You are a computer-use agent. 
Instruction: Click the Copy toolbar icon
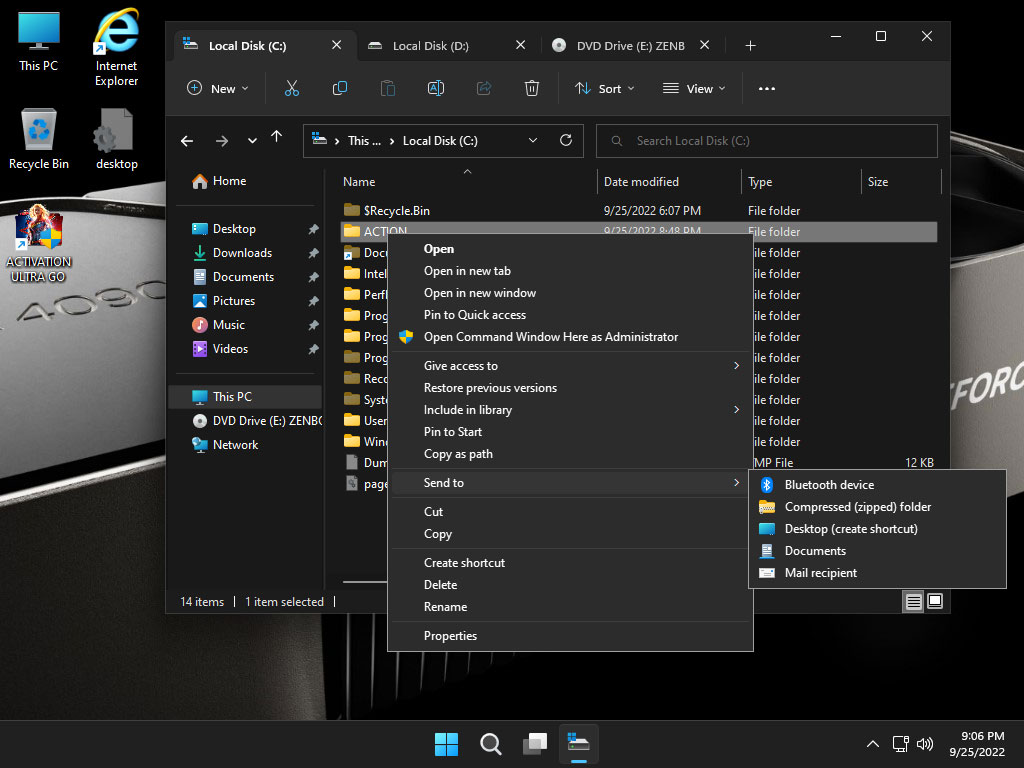coord(340,88)
